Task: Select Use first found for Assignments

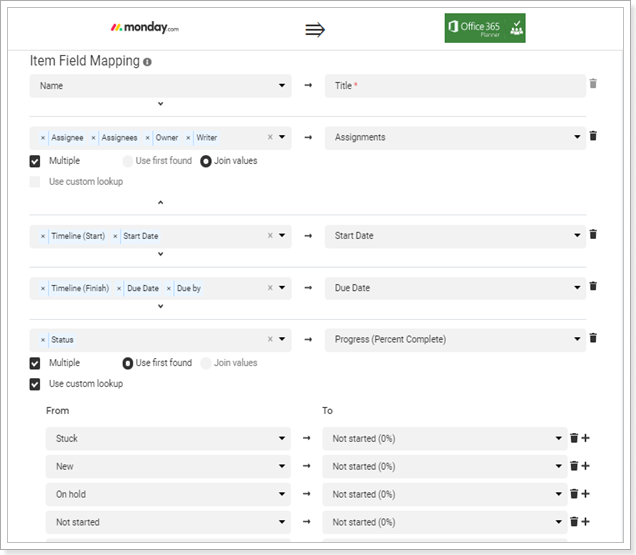Action: 127,161
